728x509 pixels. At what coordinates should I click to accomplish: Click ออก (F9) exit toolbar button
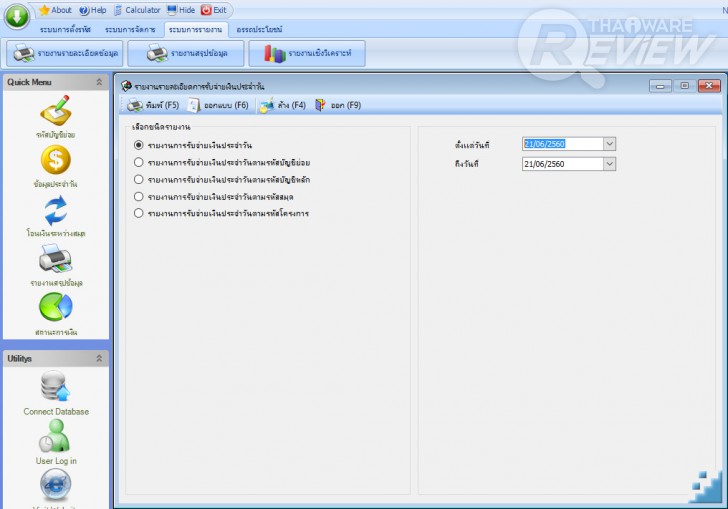pos(338,105)
